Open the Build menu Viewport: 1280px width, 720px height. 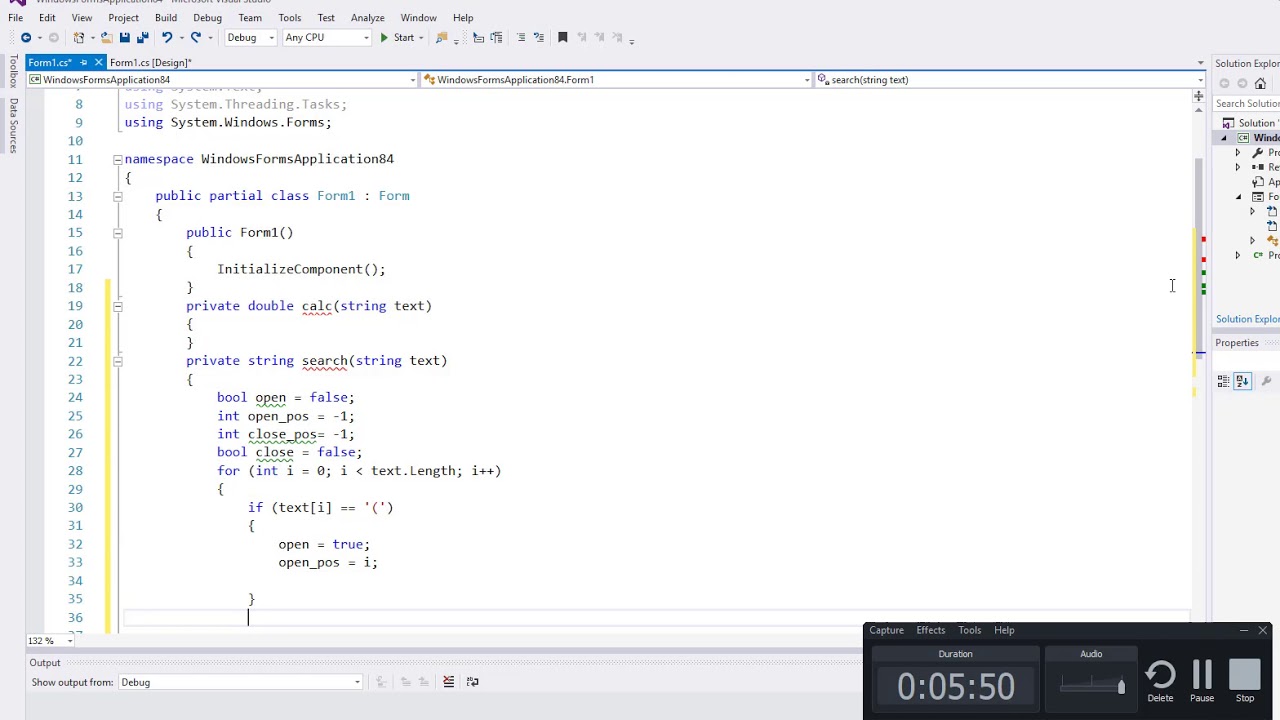[166, 18]
